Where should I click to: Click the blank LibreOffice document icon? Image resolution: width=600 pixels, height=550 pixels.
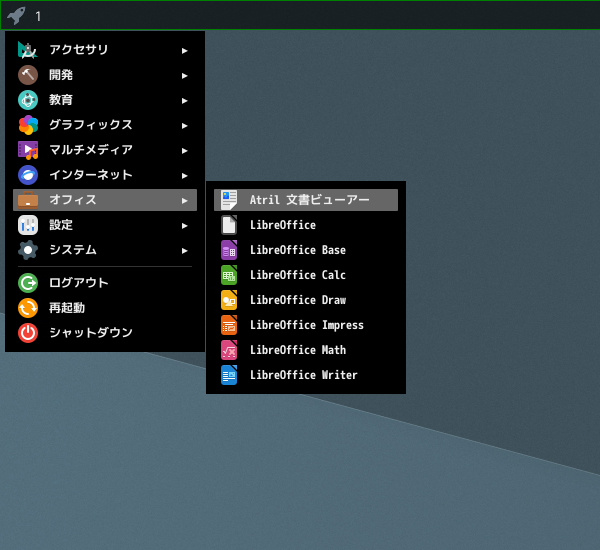pos(229,225)
